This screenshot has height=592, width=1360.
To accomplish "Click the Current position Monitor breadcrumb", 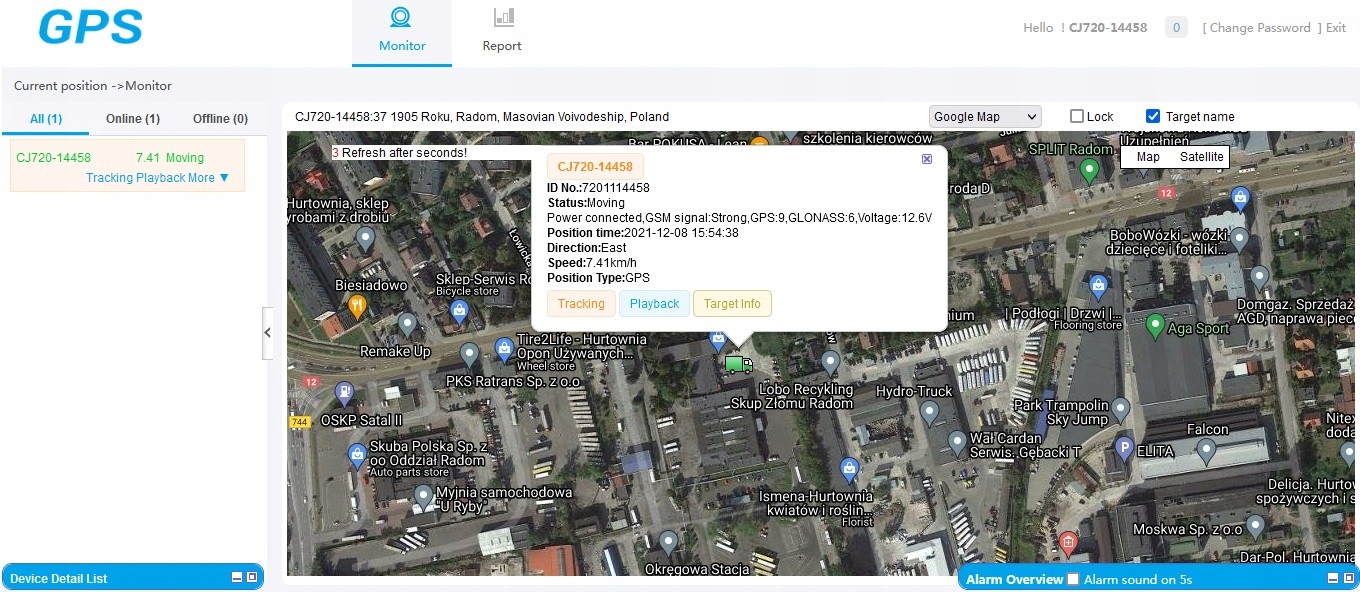I will (93, 86).
